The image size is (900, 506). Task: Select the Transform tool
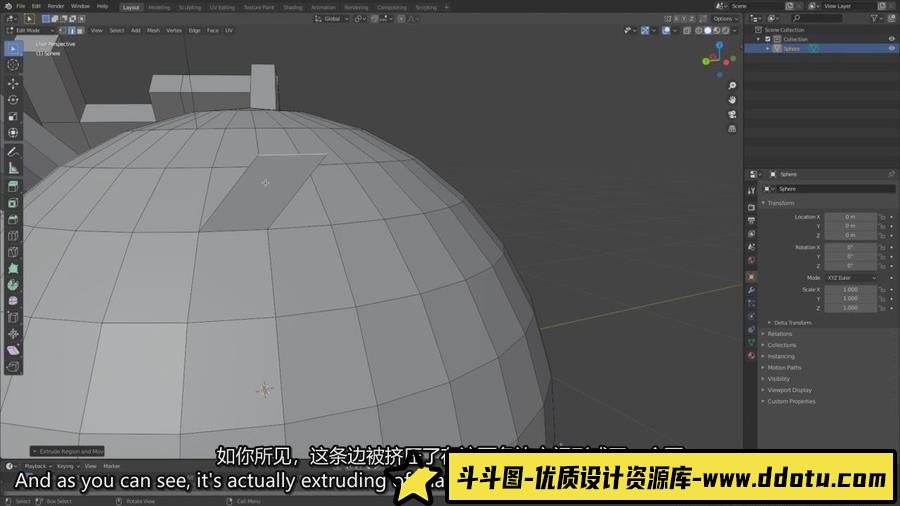click(x=13, y=133)
